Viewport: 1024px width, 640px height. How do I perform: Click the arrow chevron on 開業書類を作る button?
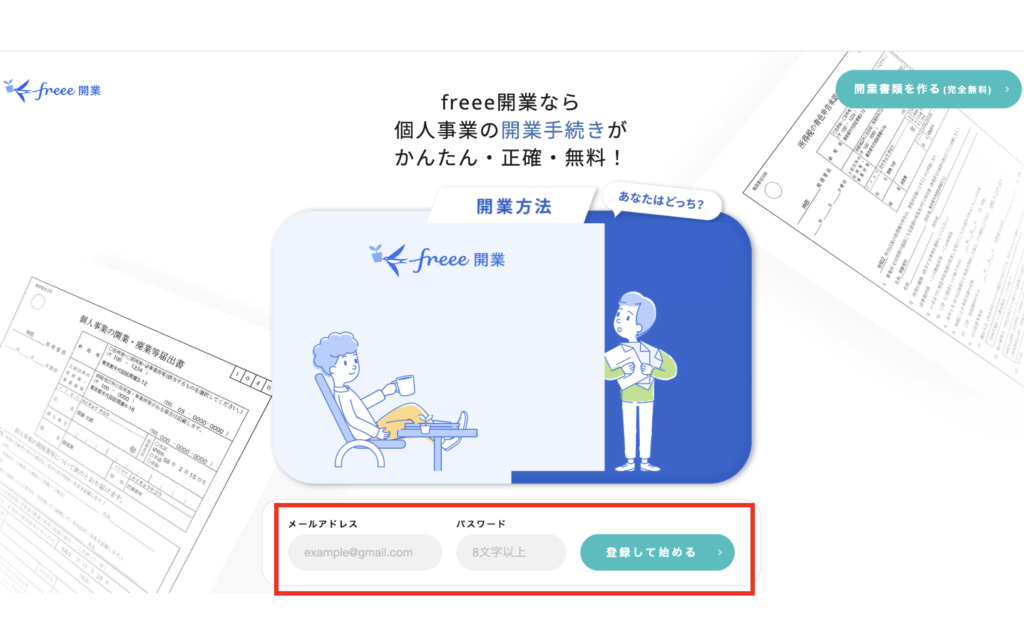[1007, 89]
